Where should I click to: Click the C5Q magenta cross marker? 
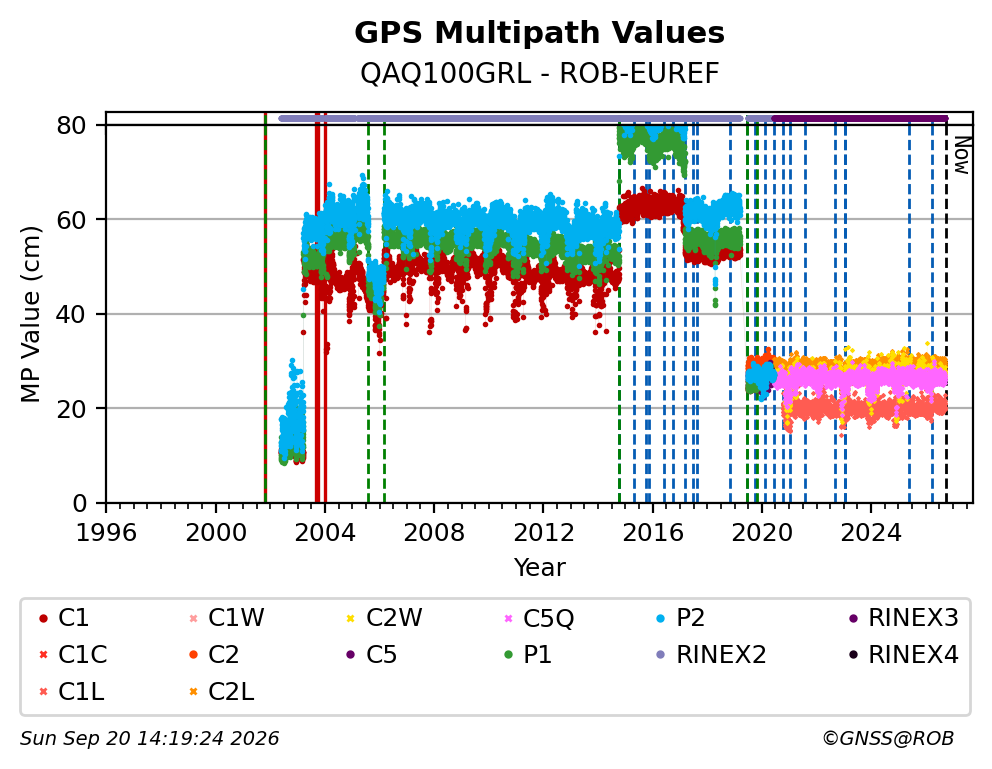(x=508, y=618)
